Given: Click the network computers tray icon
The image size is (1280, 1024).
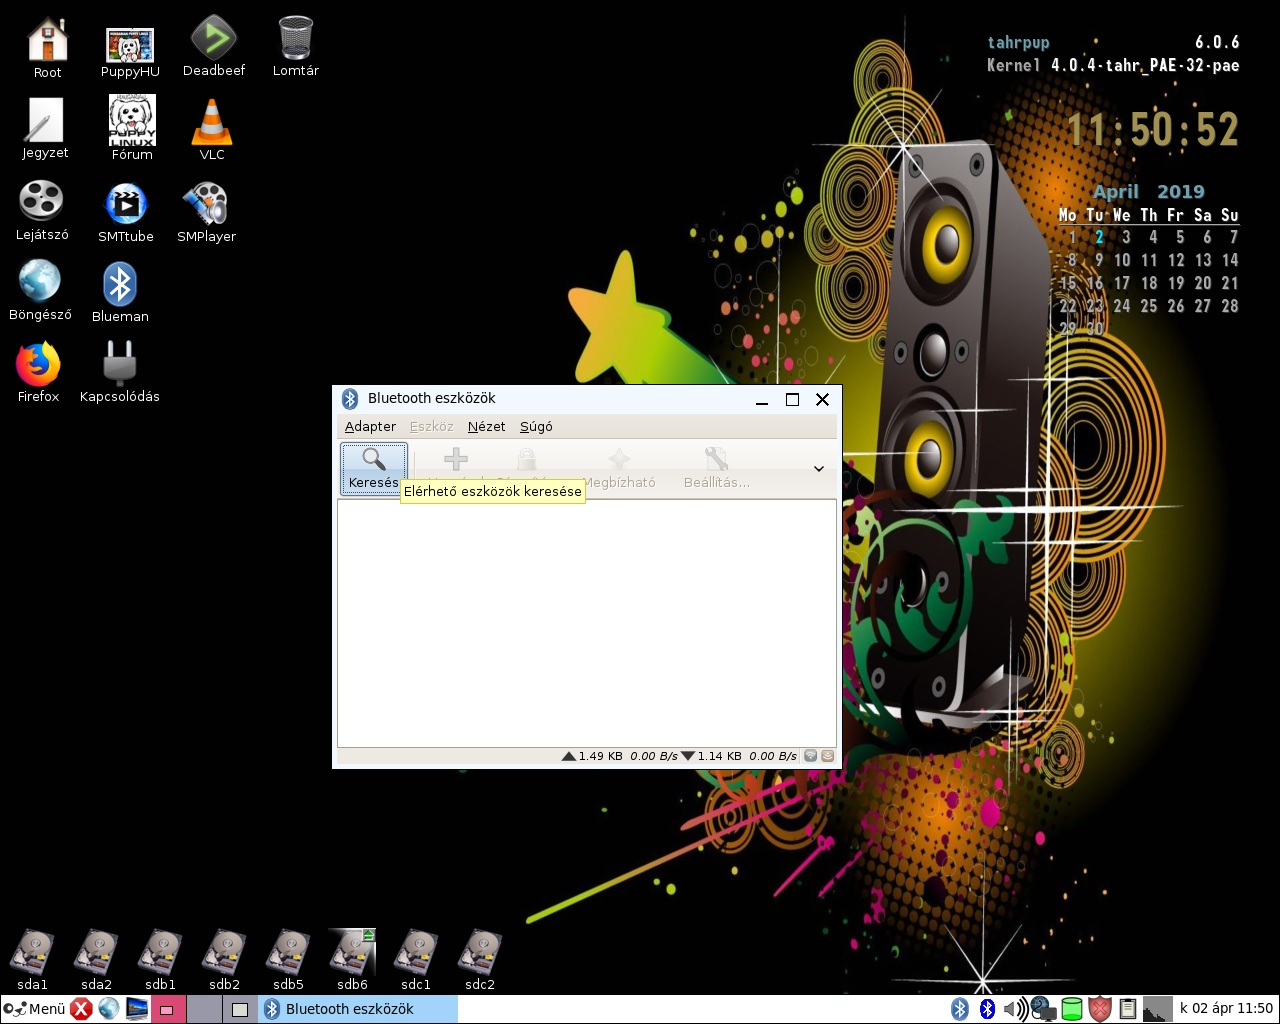Looking at the screenshot, I should click(x=1043, y=1009).
